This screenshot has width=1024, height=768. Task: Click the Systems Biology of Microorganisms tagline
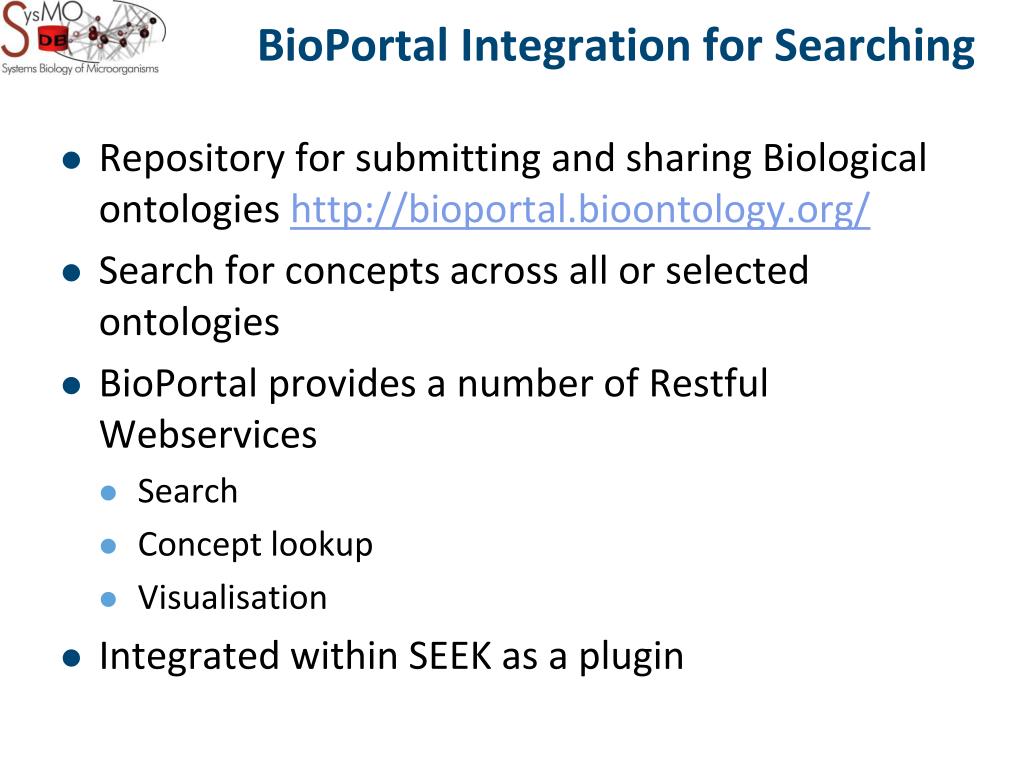[80, 68]
